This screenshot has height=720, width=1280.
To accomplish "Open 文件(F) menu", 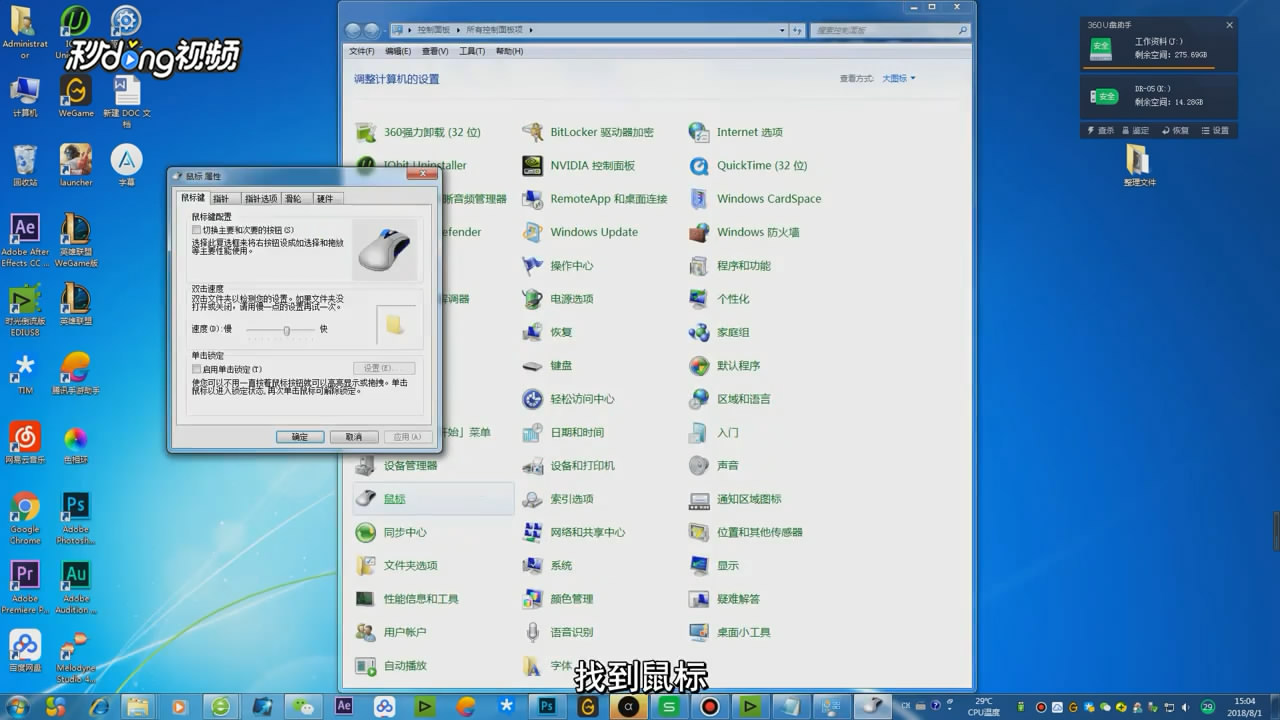I will [x=361, y=51].
